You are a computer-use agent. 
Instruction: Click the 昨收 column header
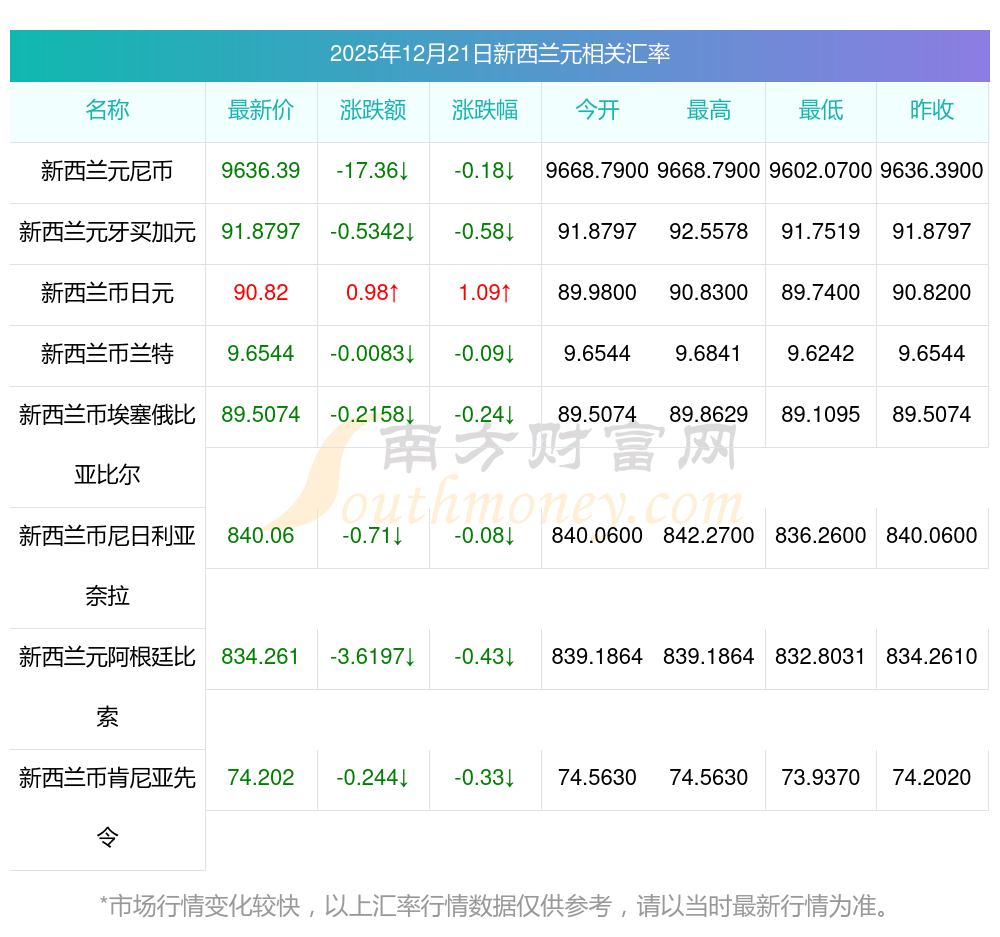click(x=932, y=110)
